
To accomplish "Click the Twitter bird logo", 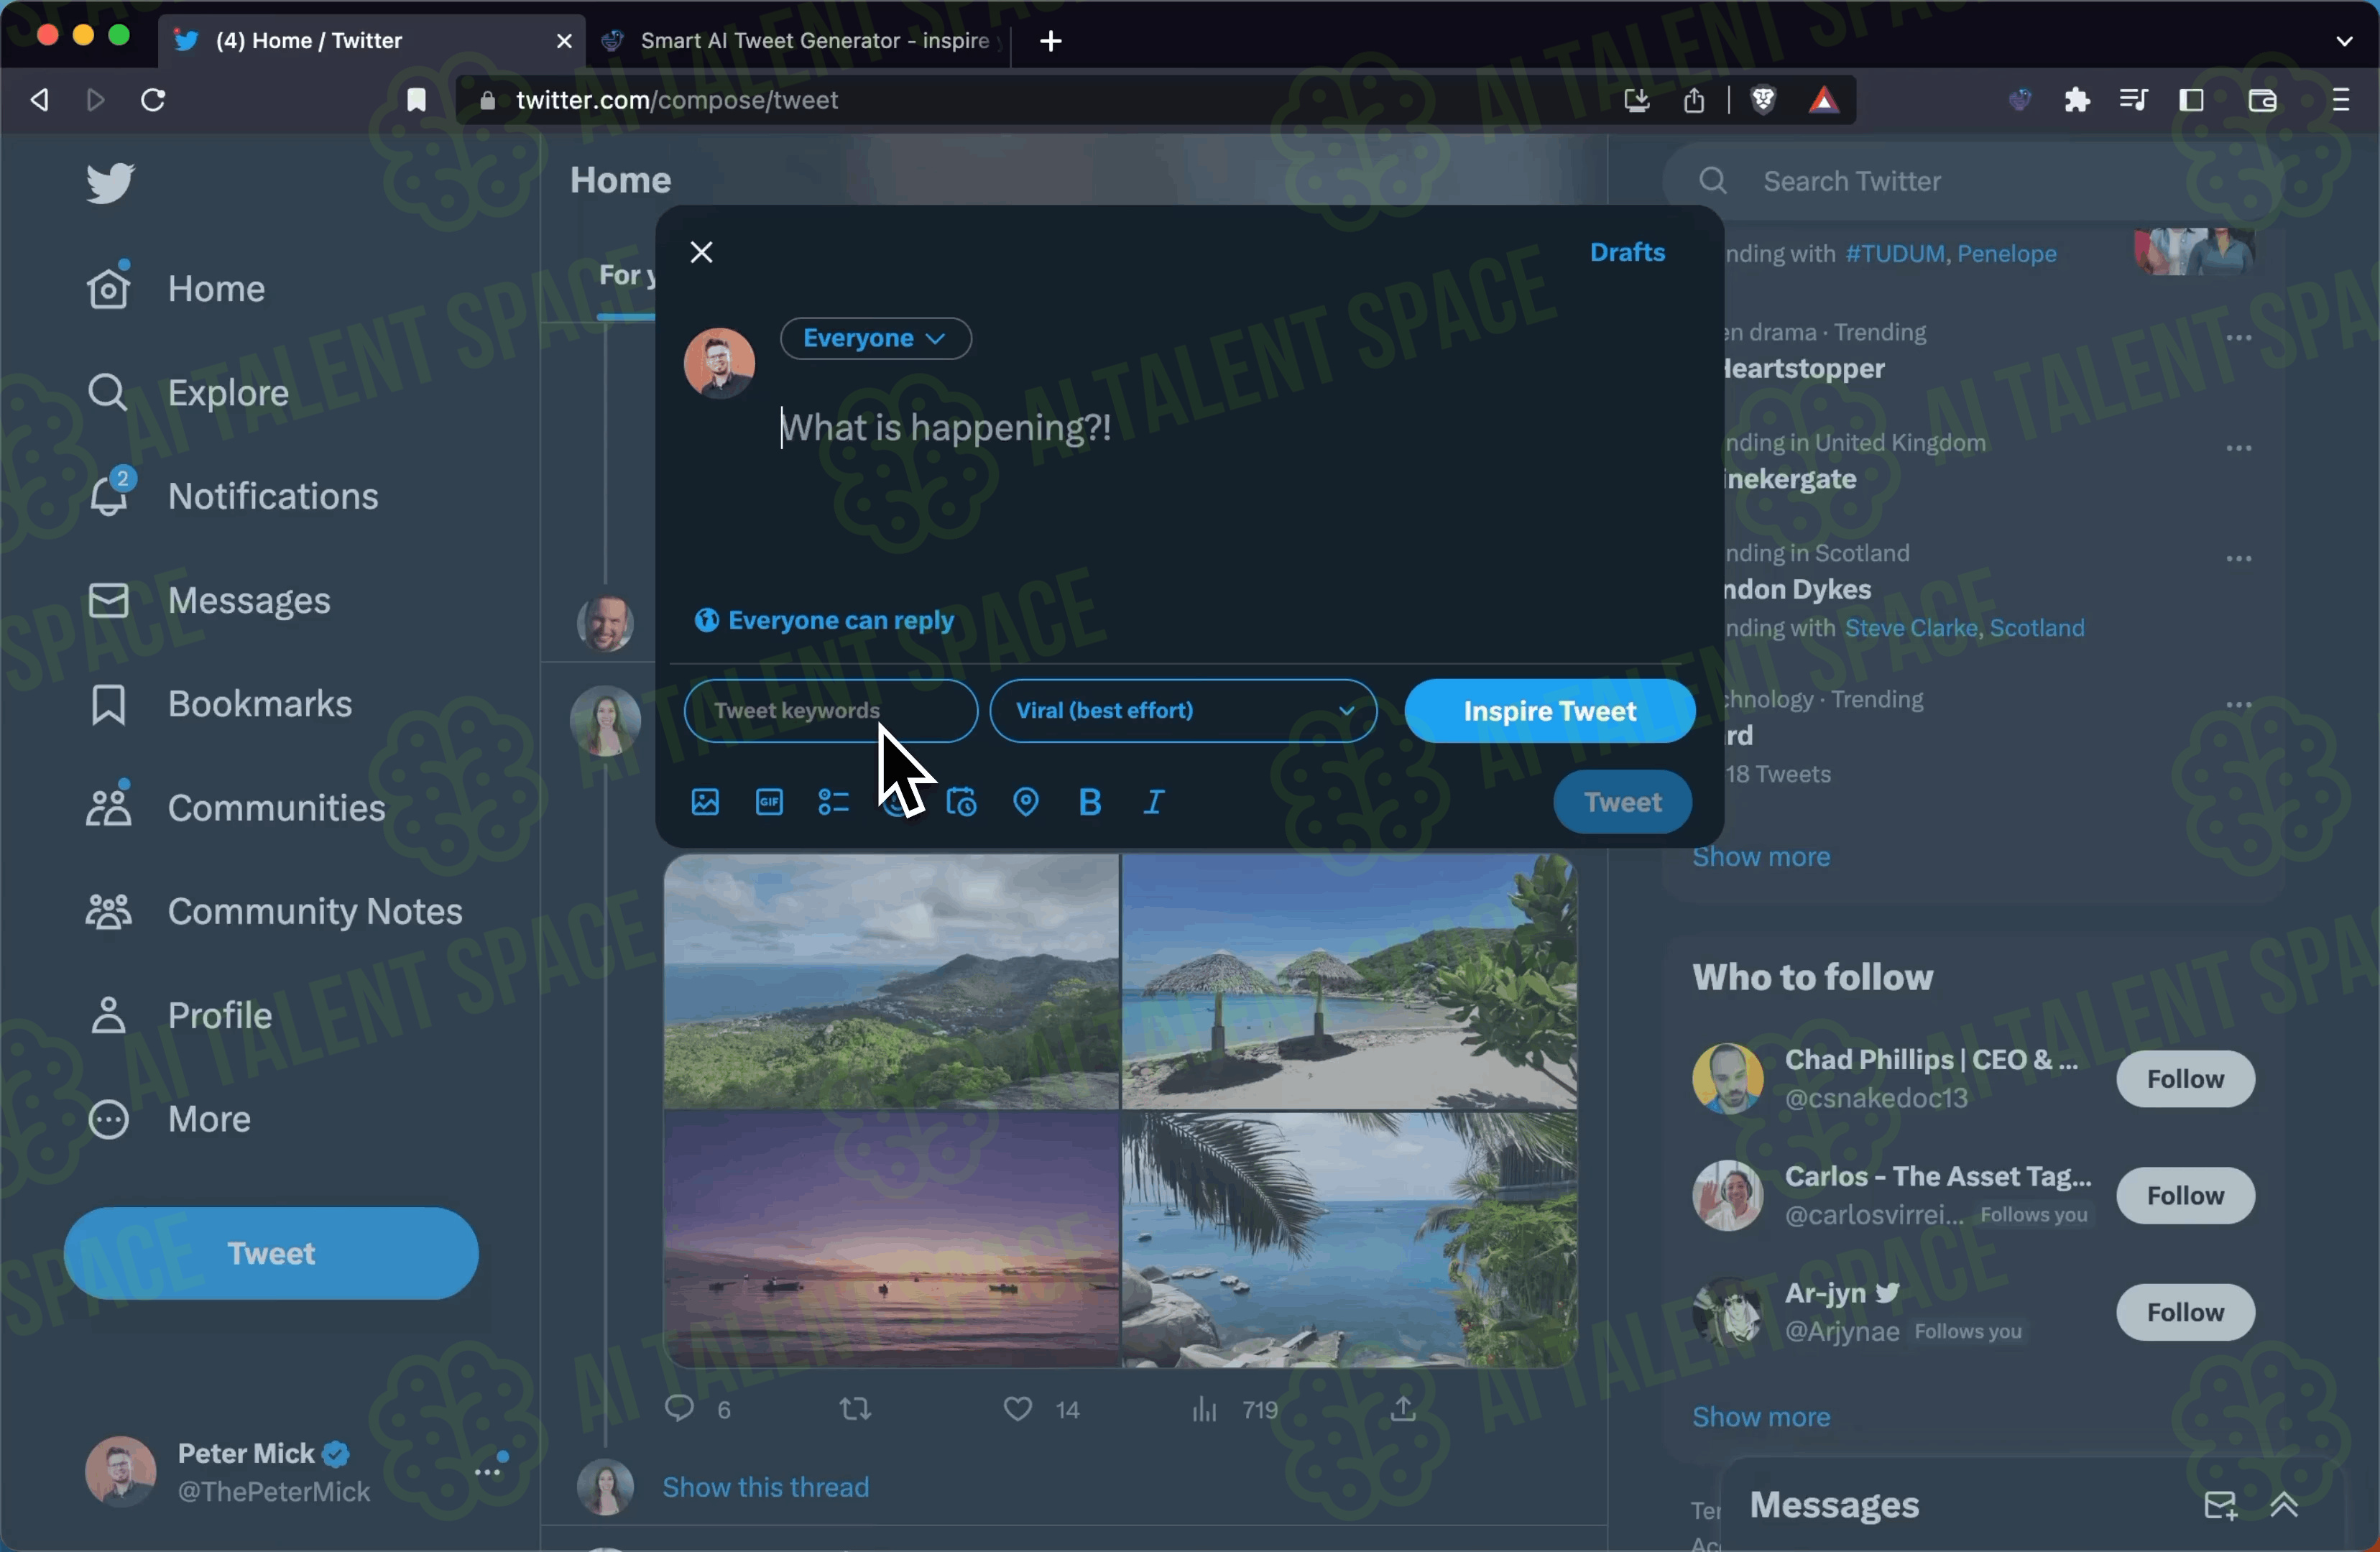I will tap(110, 183).
